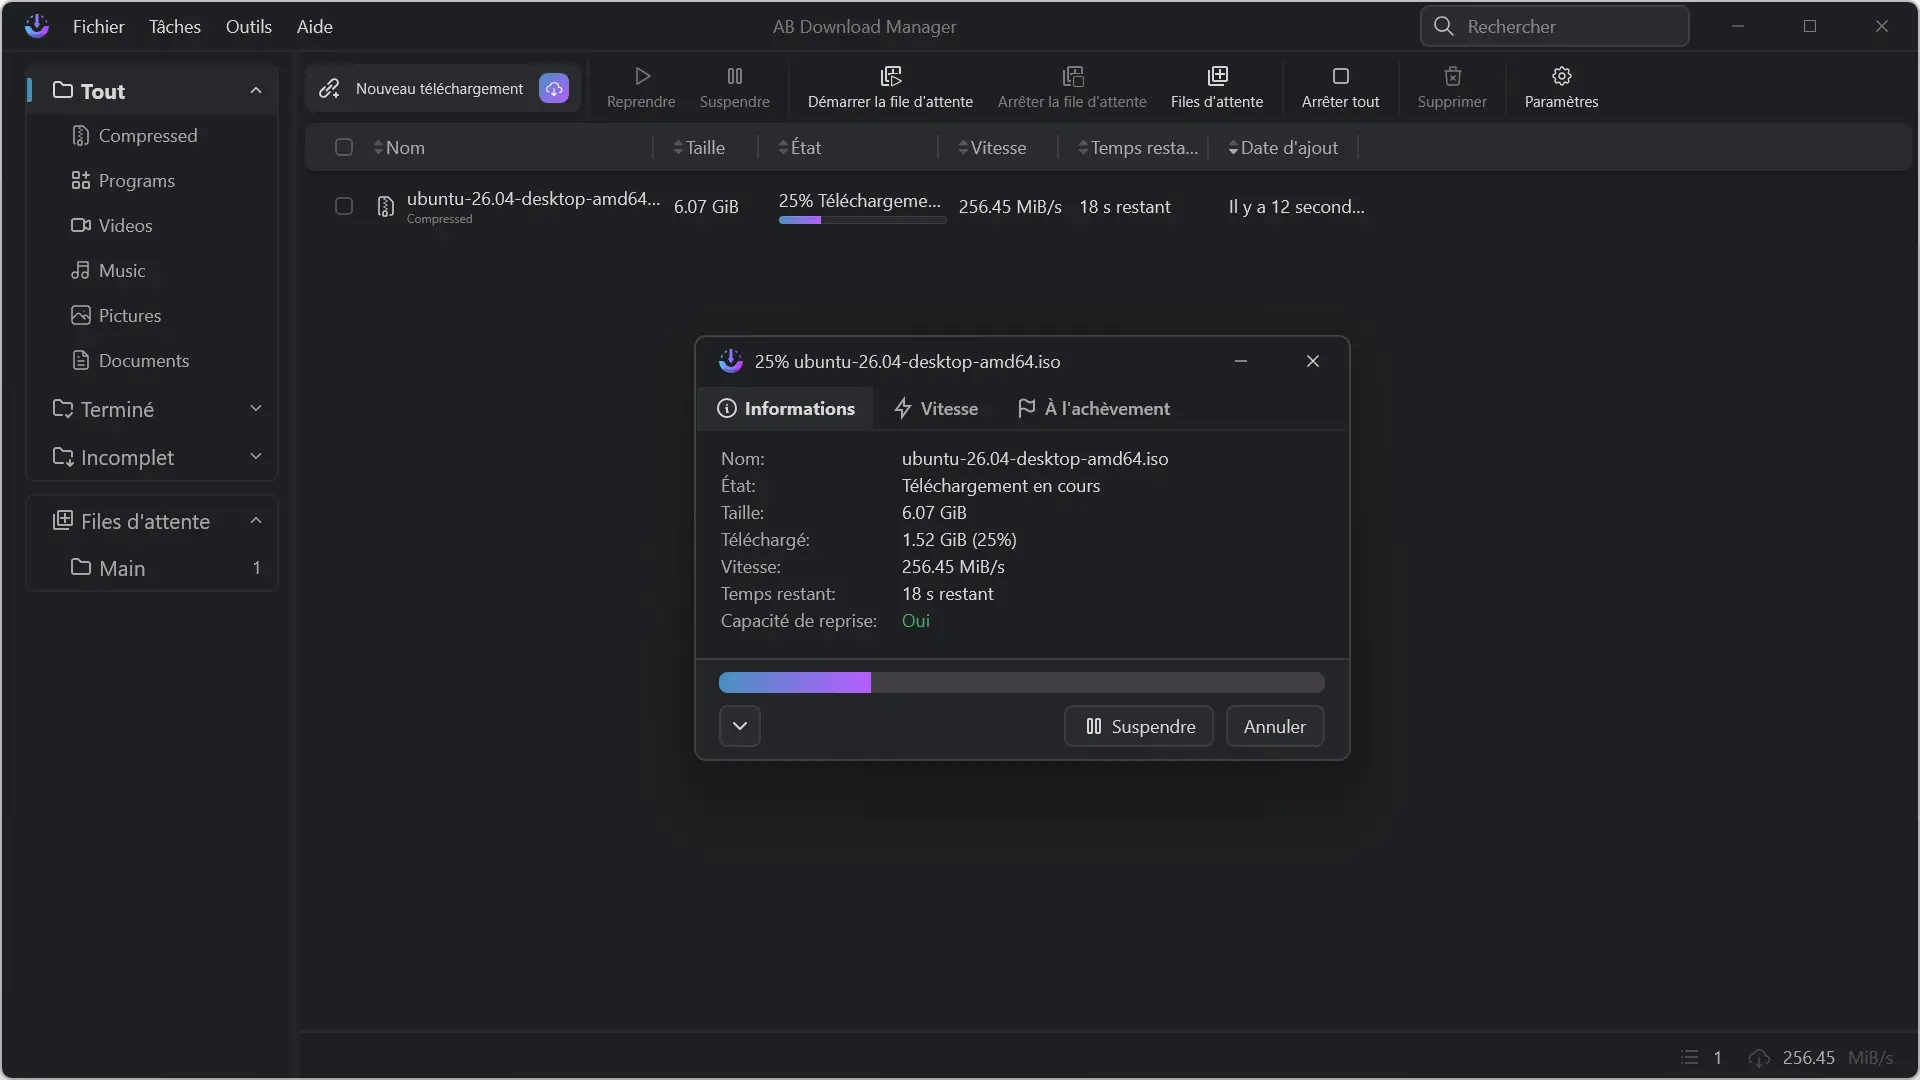Open the Outils menu

coord(249,26)
